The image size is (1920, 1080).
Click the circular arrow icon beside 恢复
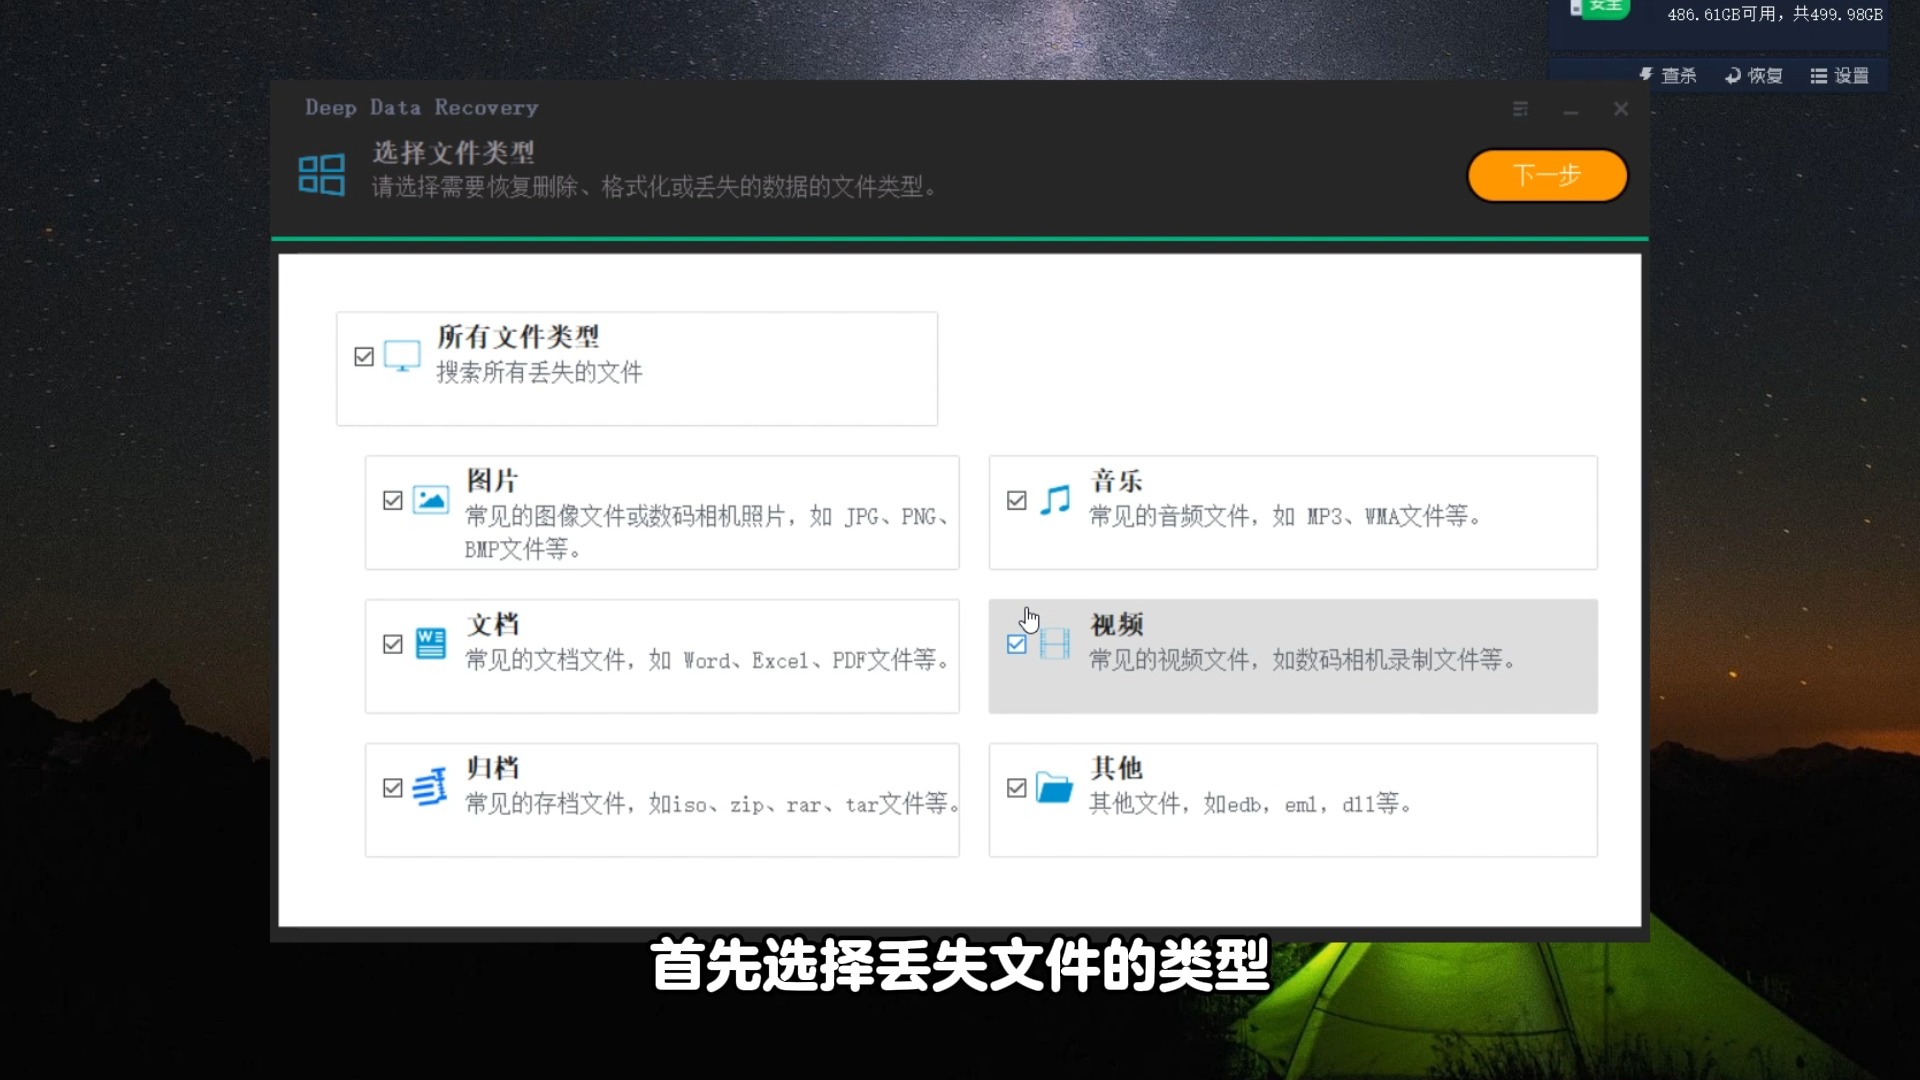1731,75
